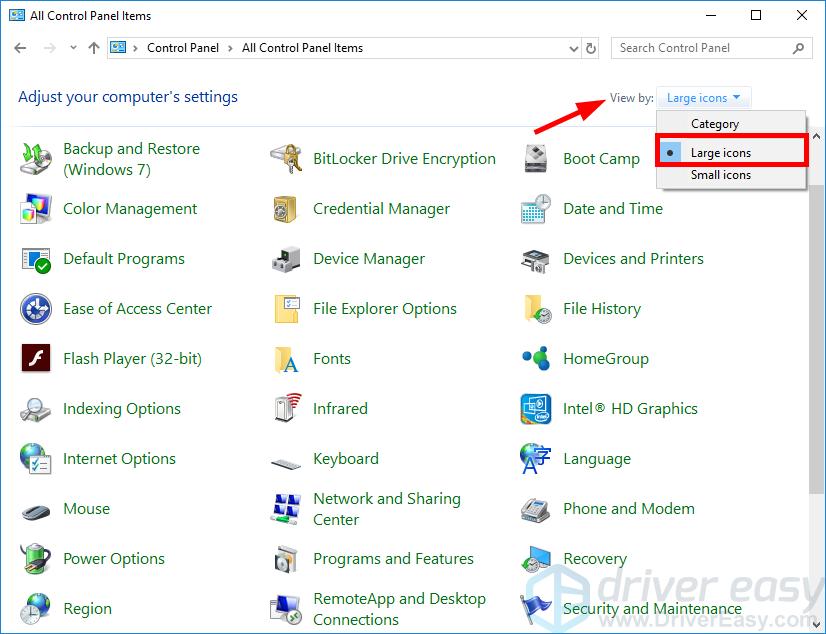Open the Flash Player icon
This screenshot has width=826, height=634.
[36, 359]
